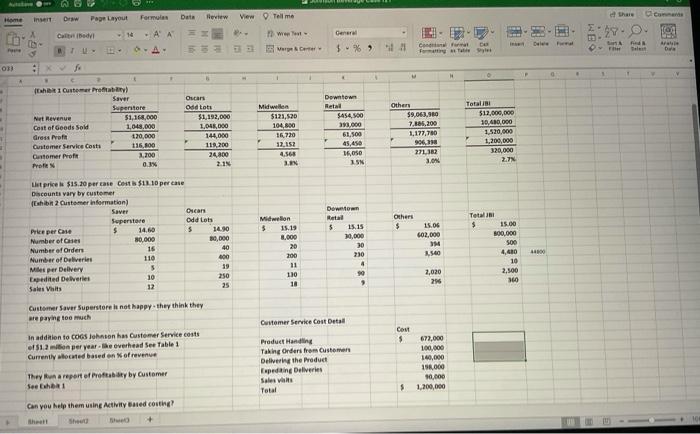Click the Align Right icon

217,50
